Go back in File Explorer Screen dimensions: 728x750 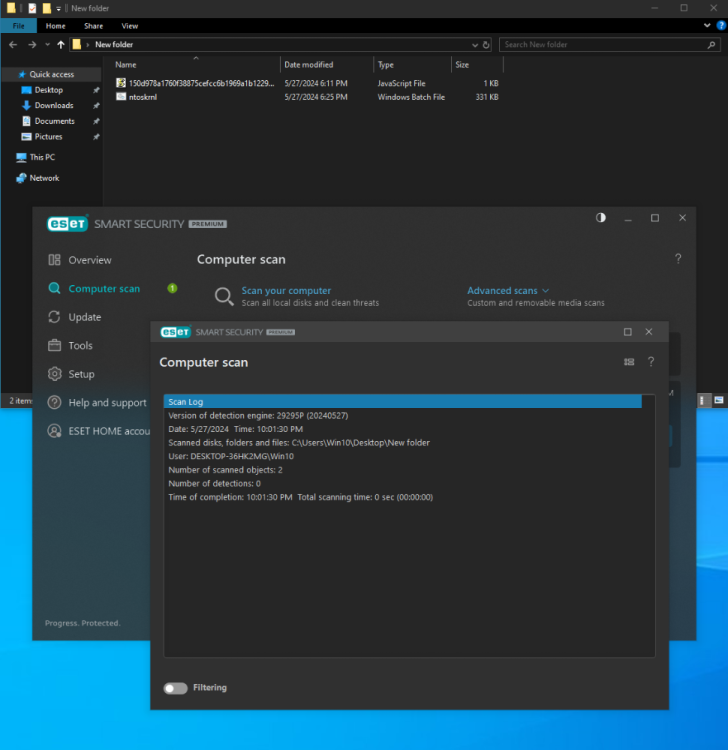(x=13, y=44)
